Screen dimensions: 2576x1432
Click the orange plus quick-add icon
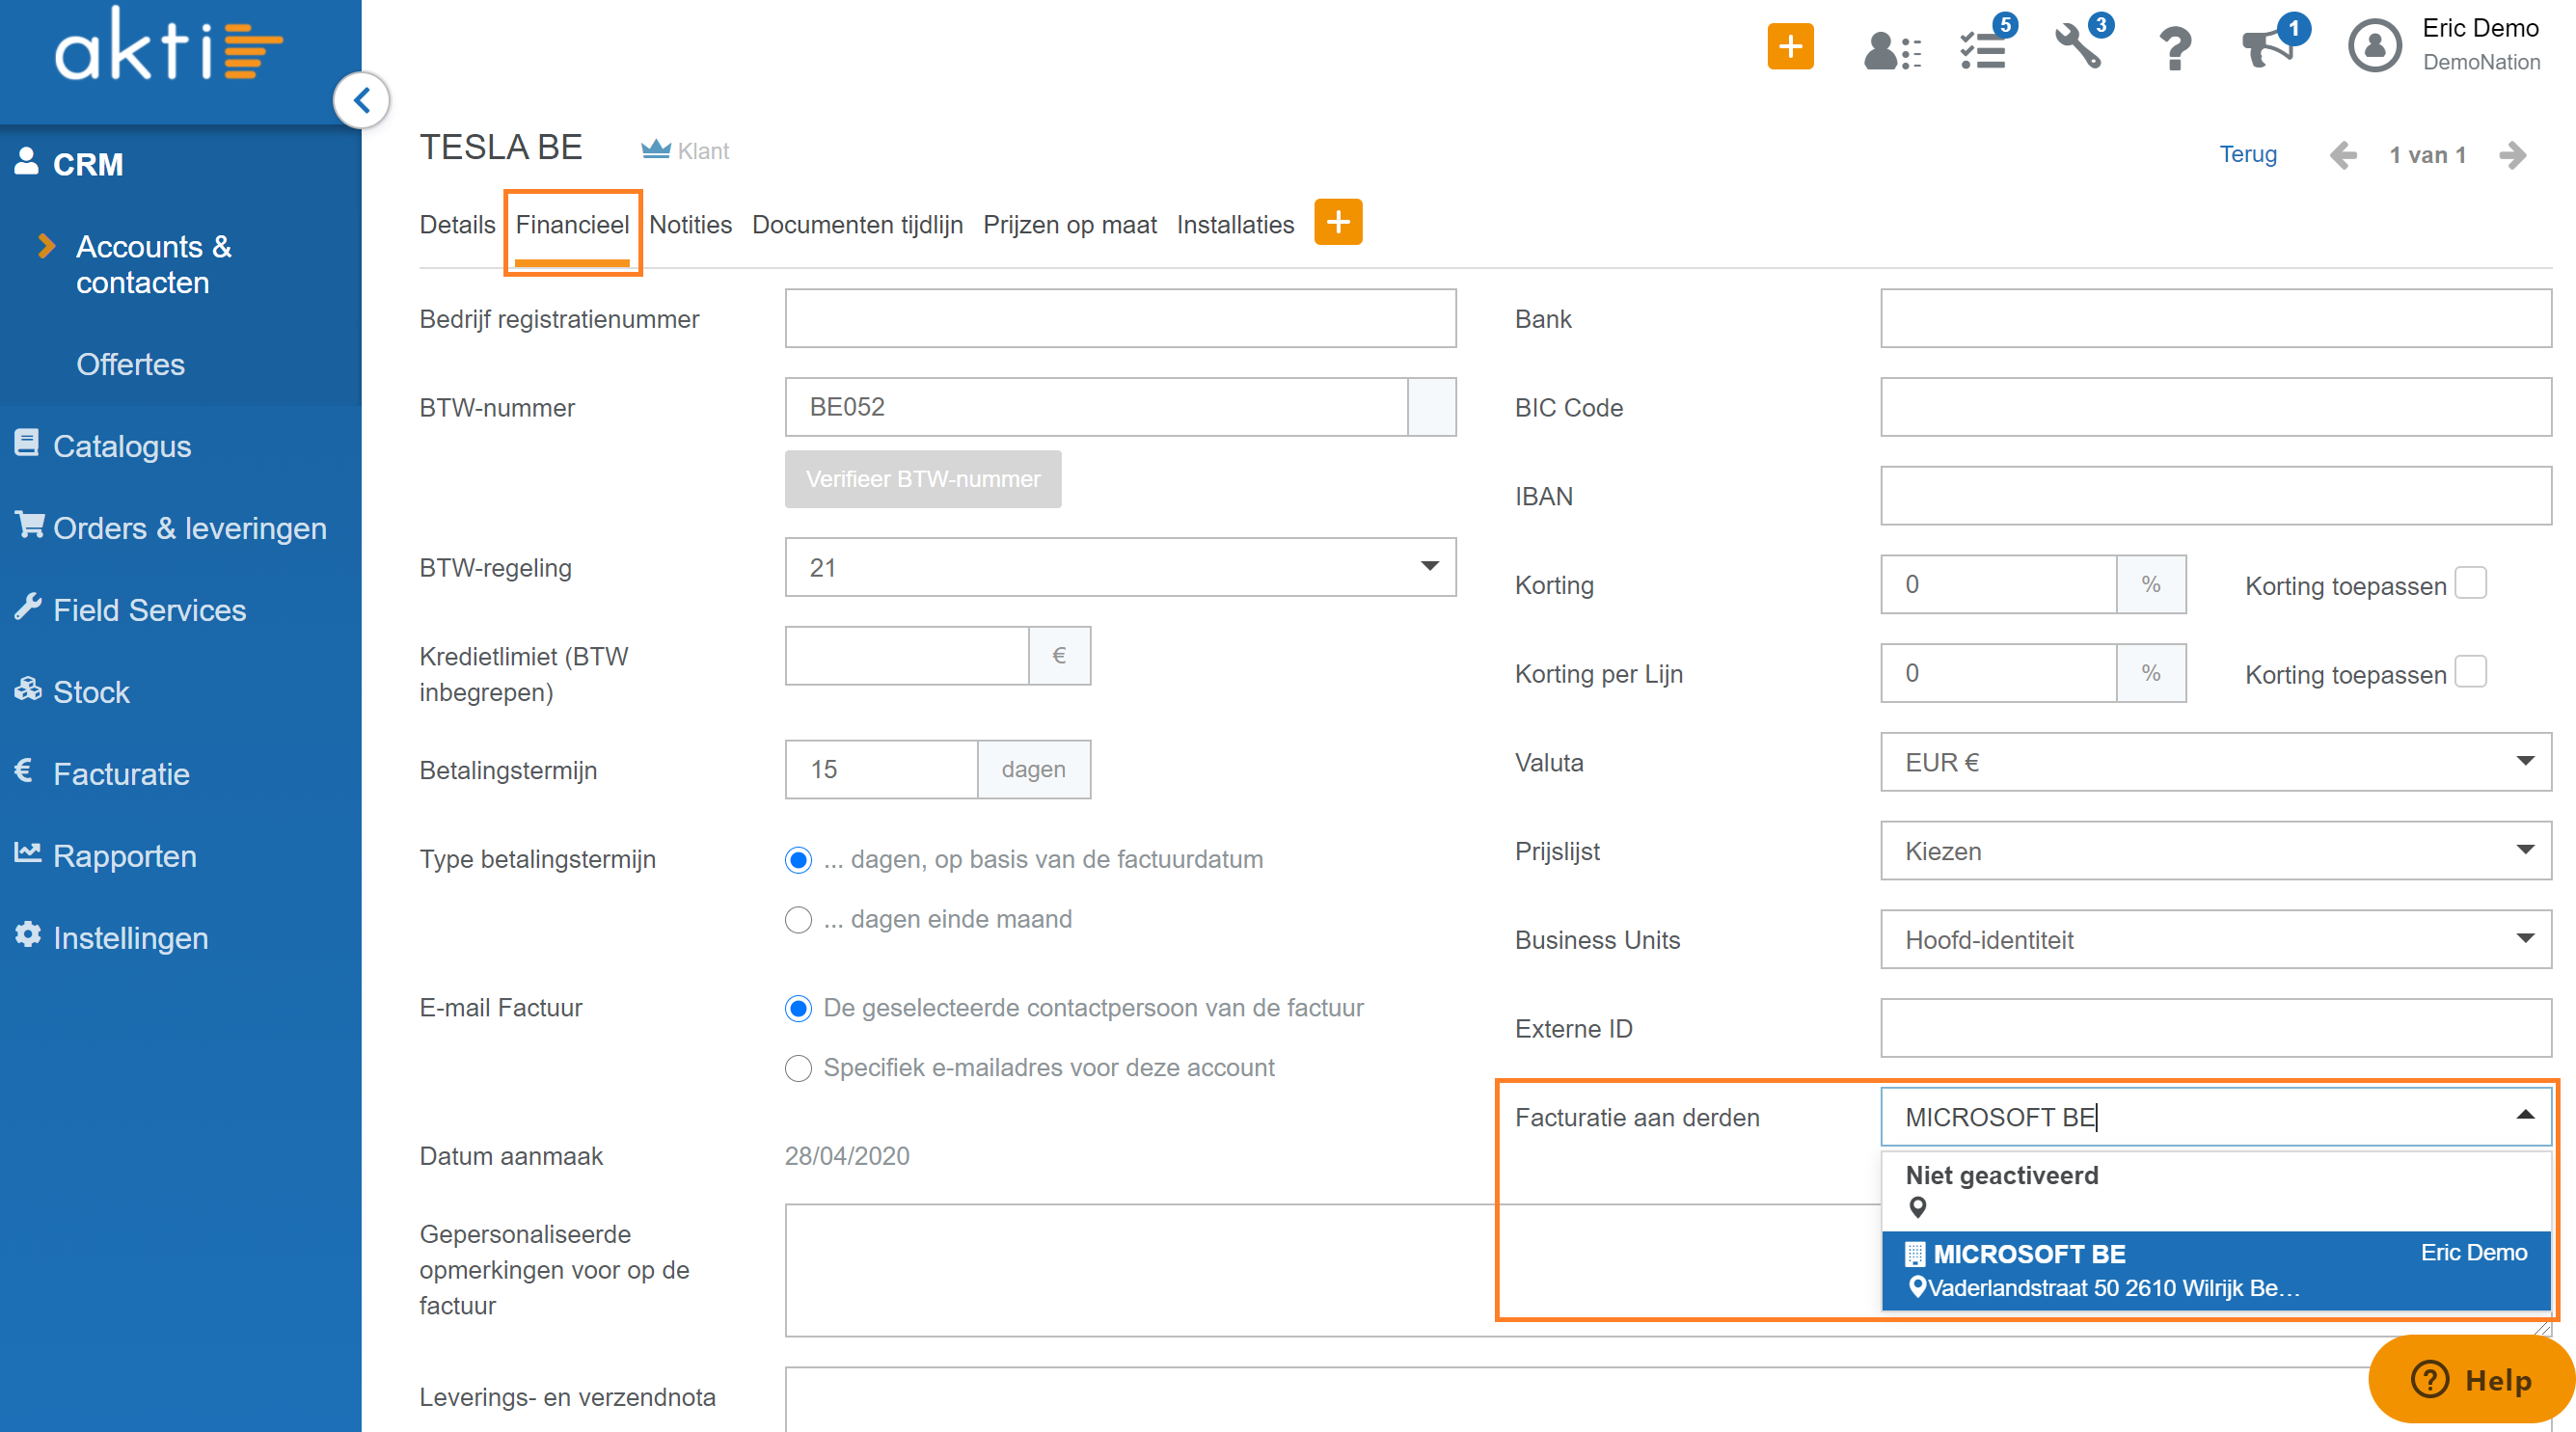pos(1789,46)
